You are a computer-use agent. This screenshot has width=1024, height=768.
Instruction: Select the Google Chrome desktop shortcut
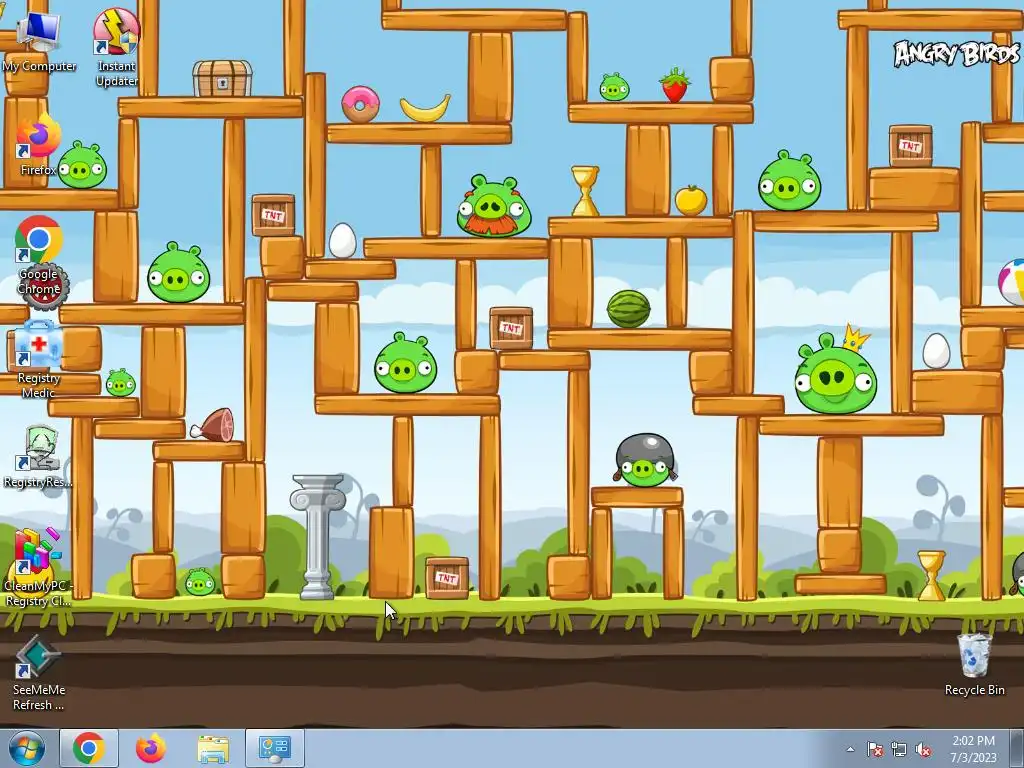point(39,256)
